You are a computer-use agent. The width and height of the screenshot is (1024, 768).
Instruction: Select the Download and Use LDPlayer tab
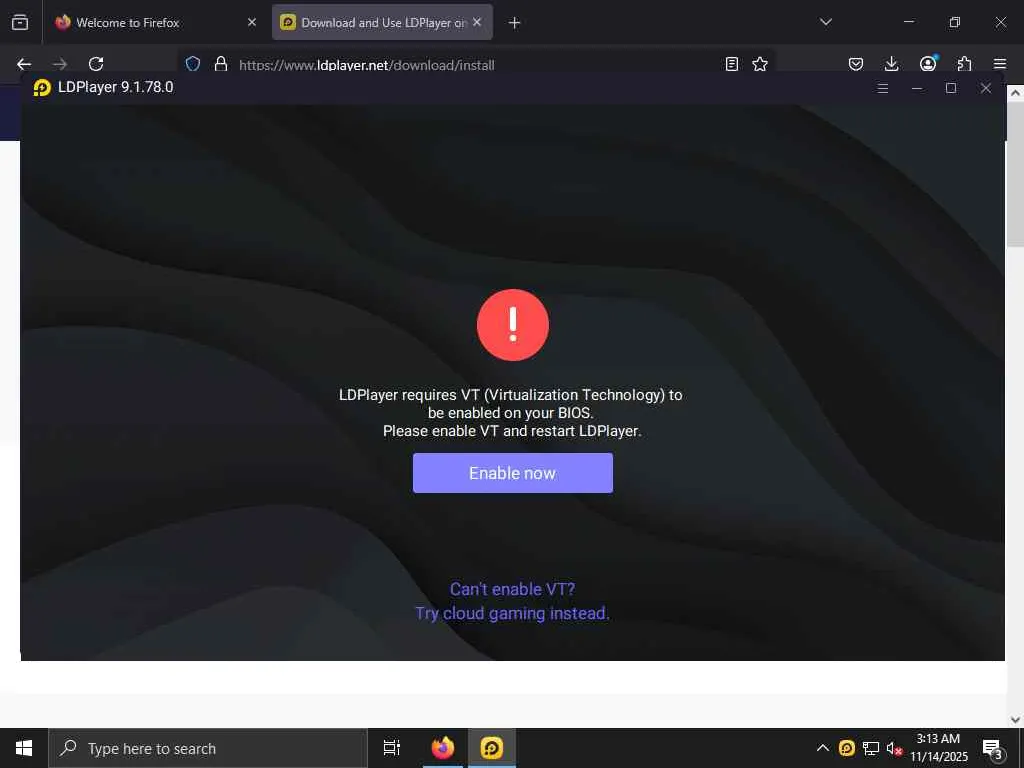pos(382,22)
